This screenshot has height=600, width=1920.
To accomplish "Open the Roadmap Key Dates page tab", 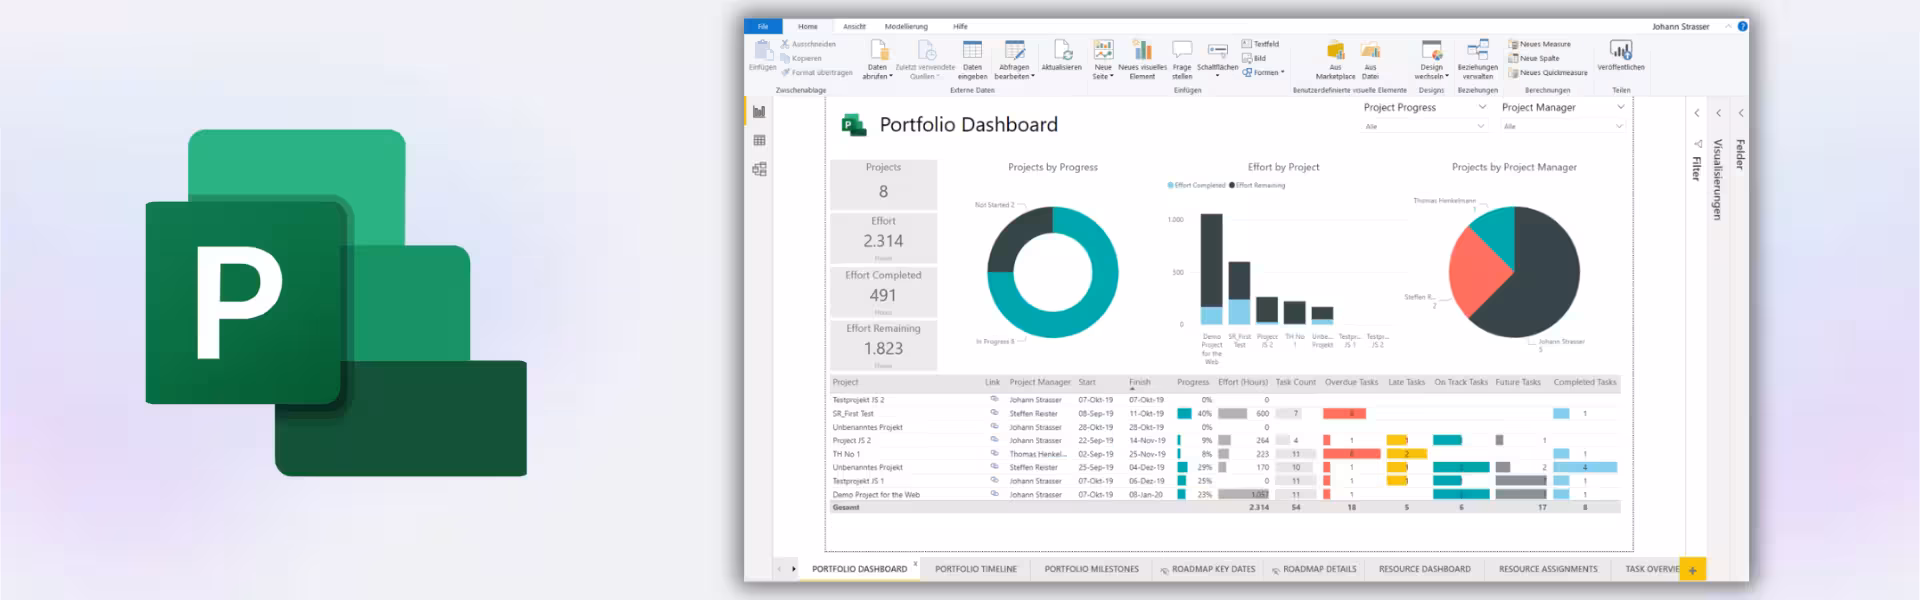I will pos(1207,569).
